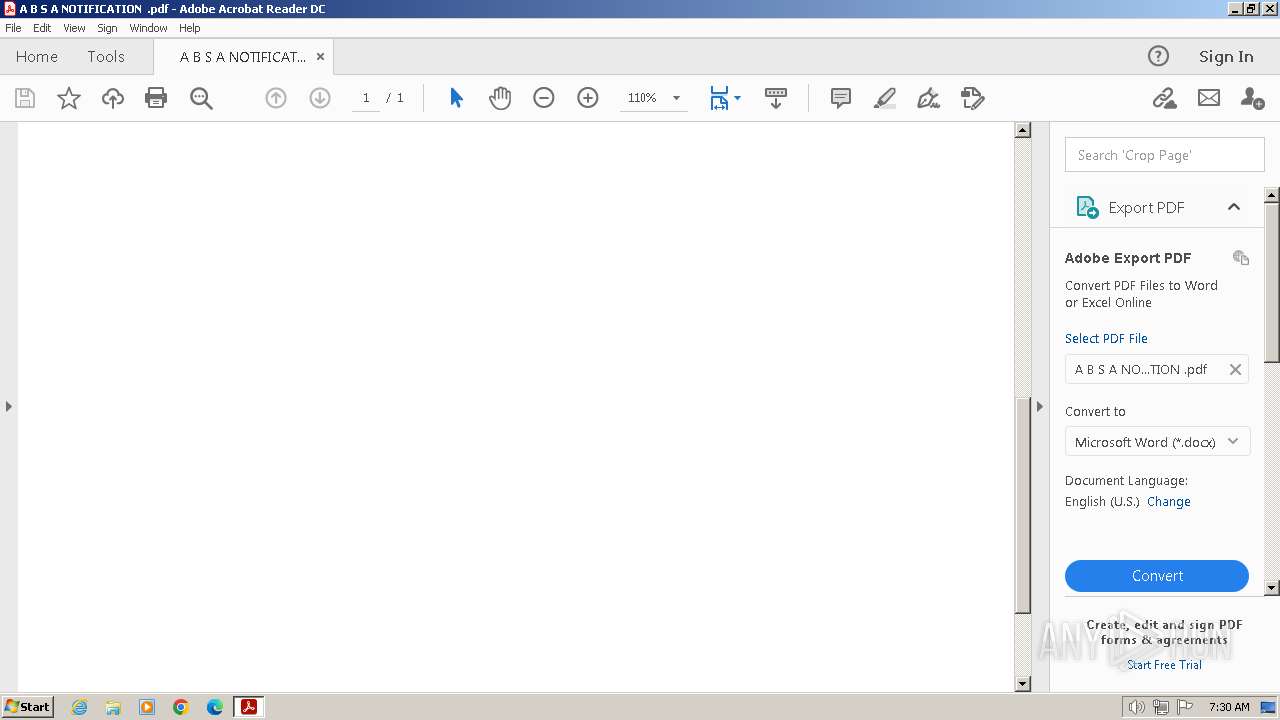
Task: Zoom in with the plus icon
Action: pos(588,98)
